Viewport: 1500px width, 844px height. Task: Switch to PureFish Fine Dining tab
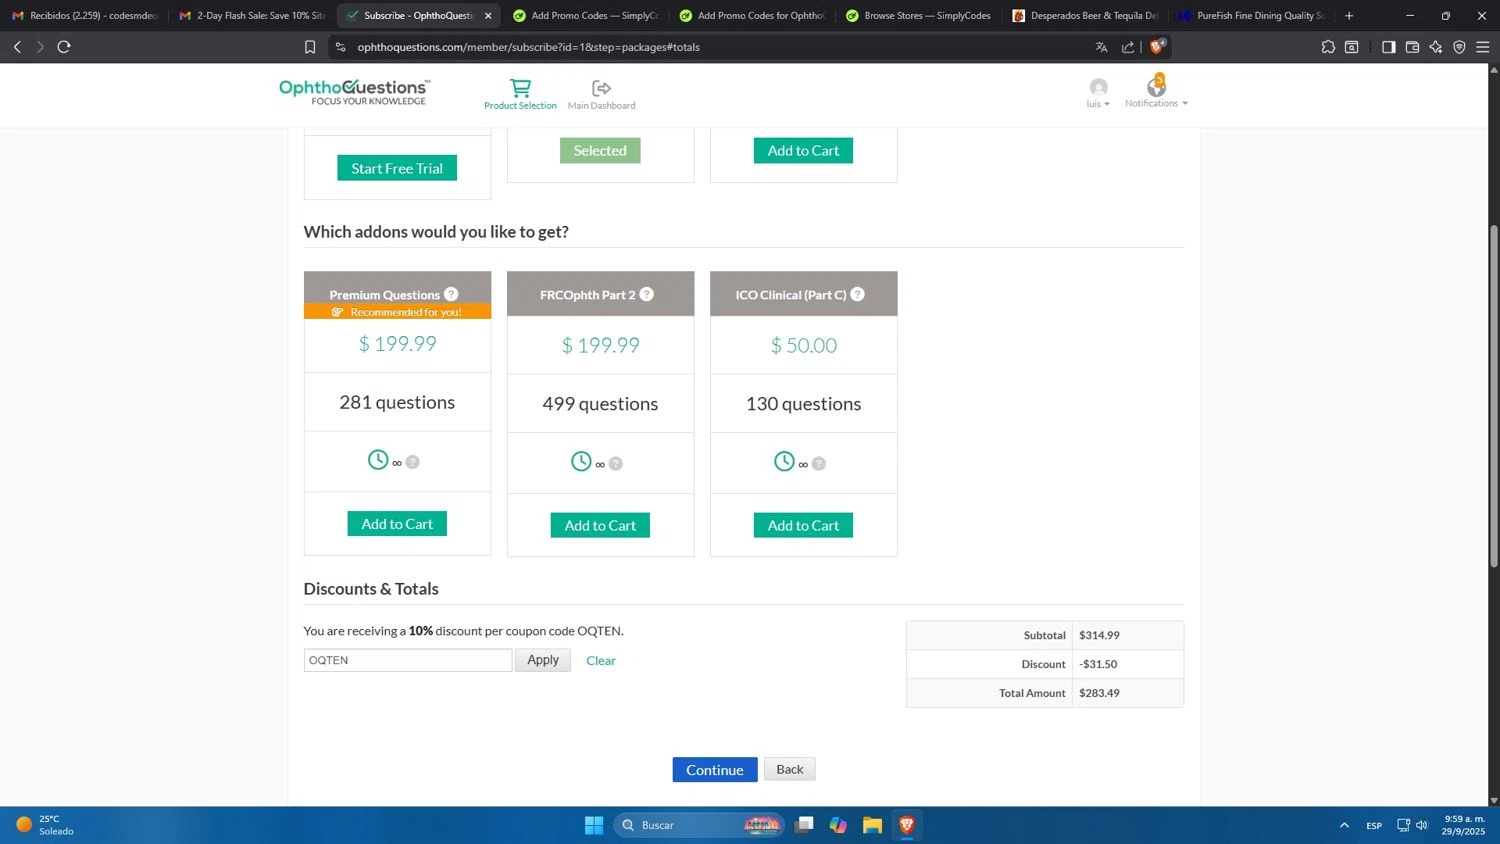[x=1251, y=15]
